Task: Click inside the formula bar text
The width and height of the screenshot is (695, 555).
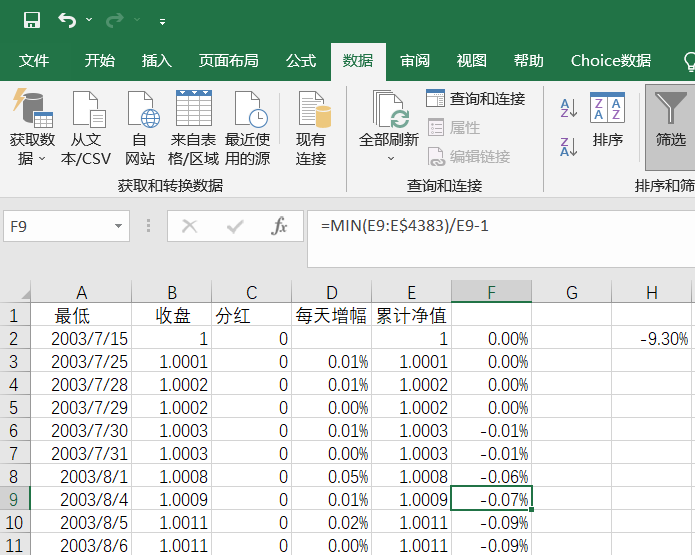Action: coord(500,227)
